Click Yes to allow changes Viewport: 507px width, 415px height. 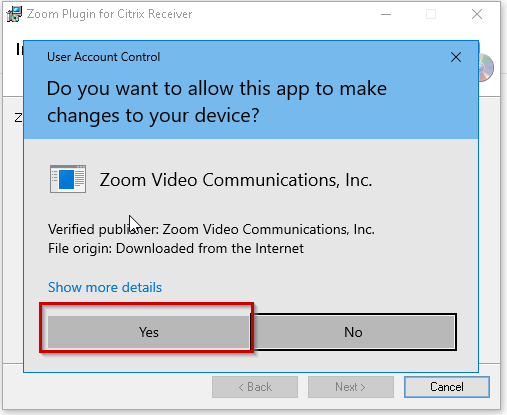point(149,332)
